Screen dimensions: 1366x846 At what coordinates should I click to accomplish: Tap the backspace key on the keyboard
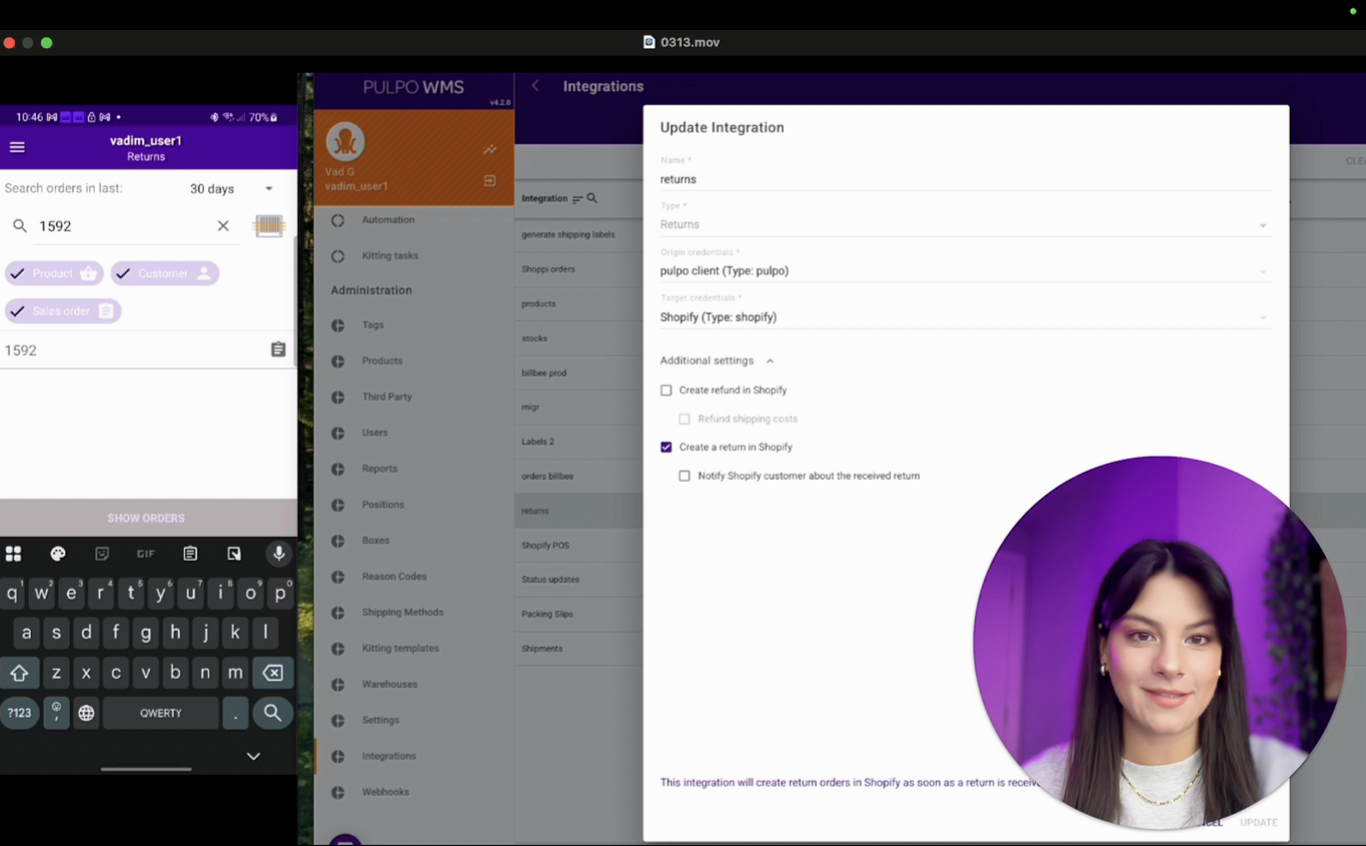click(x=272, y=673)
